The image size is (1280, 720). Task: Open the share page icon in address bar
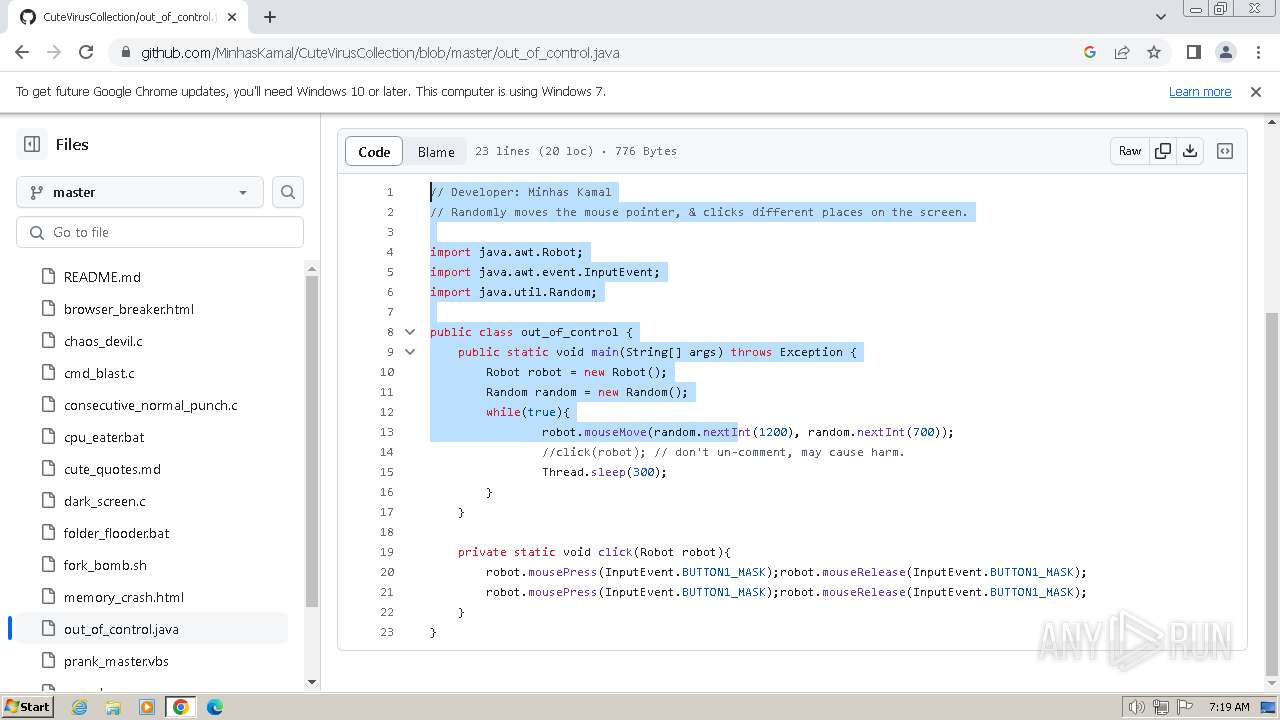pyautogui.click(x=1122, y=52)
